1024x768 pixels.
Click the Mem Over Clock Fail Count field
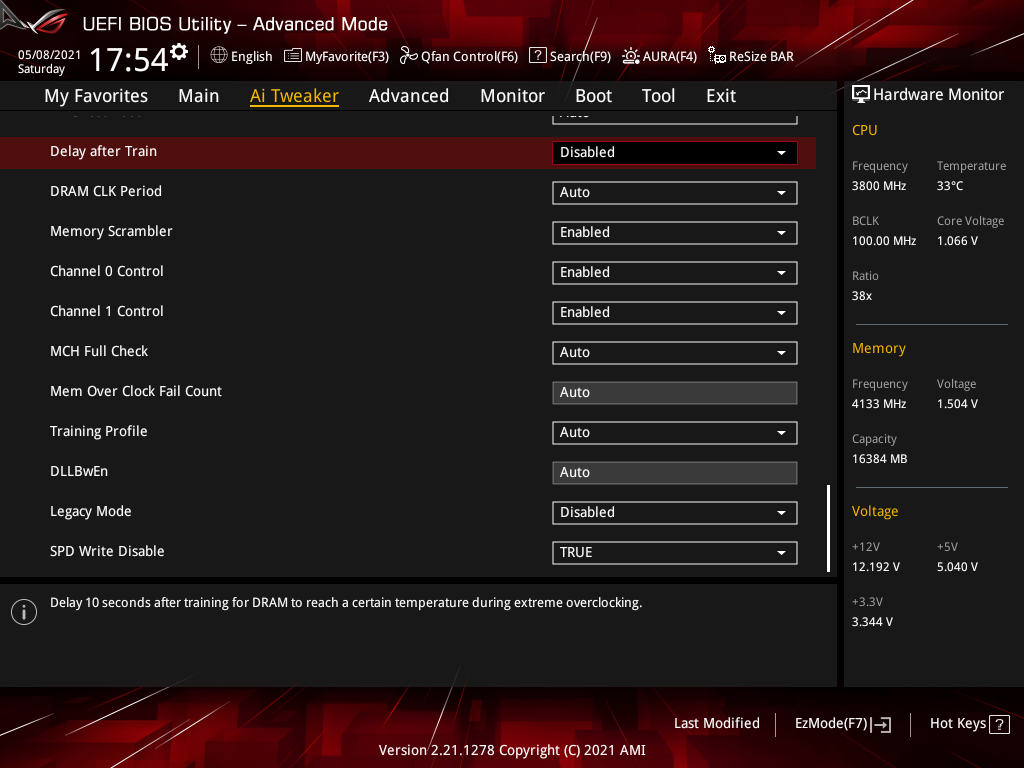675,392
